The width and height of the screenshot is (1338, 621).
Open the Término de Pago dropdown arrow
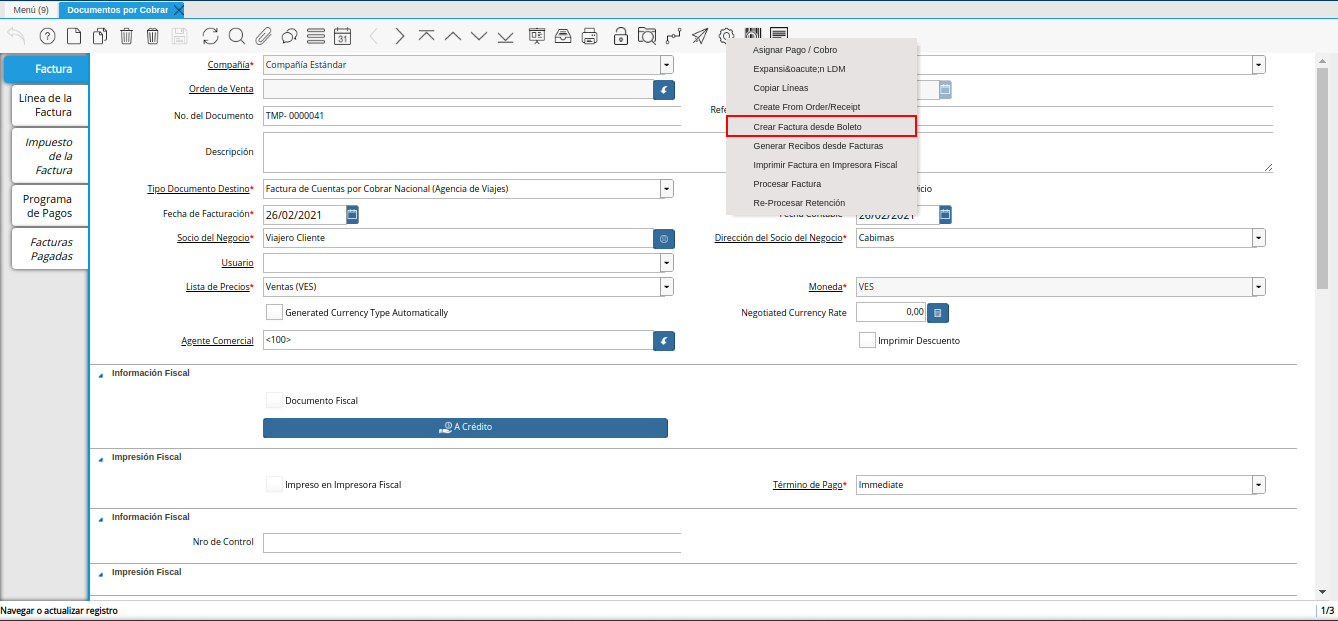(1258, 485)
